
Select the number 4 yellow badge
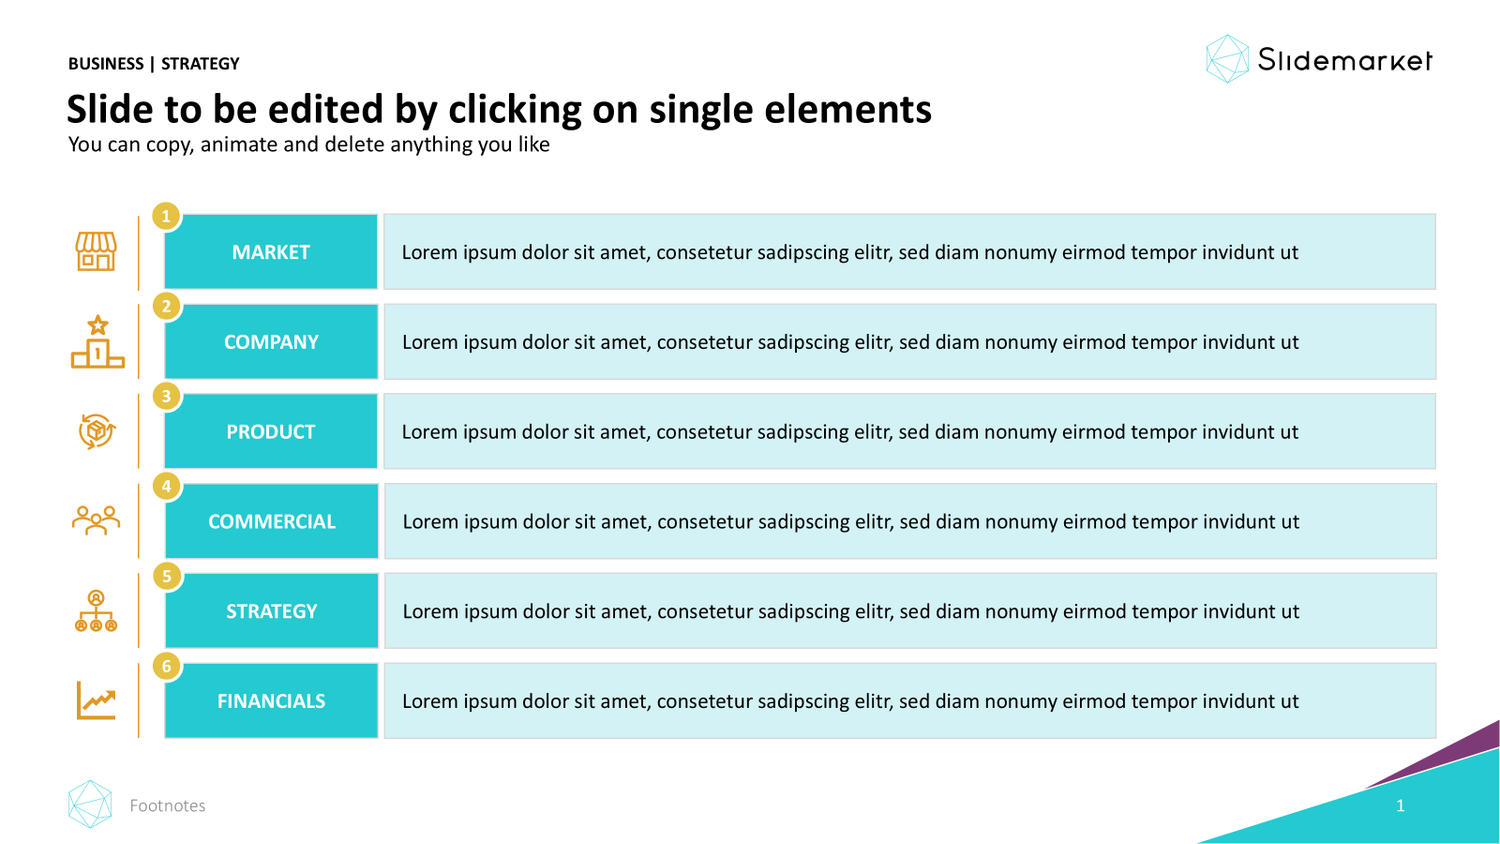pyautogui.click(x=166, y=486)
